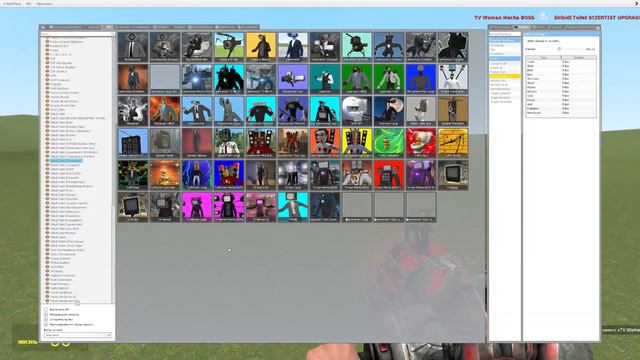Select the glasses man on orange background
The width and height of the screenshot is (640, 360).
[x=324, y=143]
